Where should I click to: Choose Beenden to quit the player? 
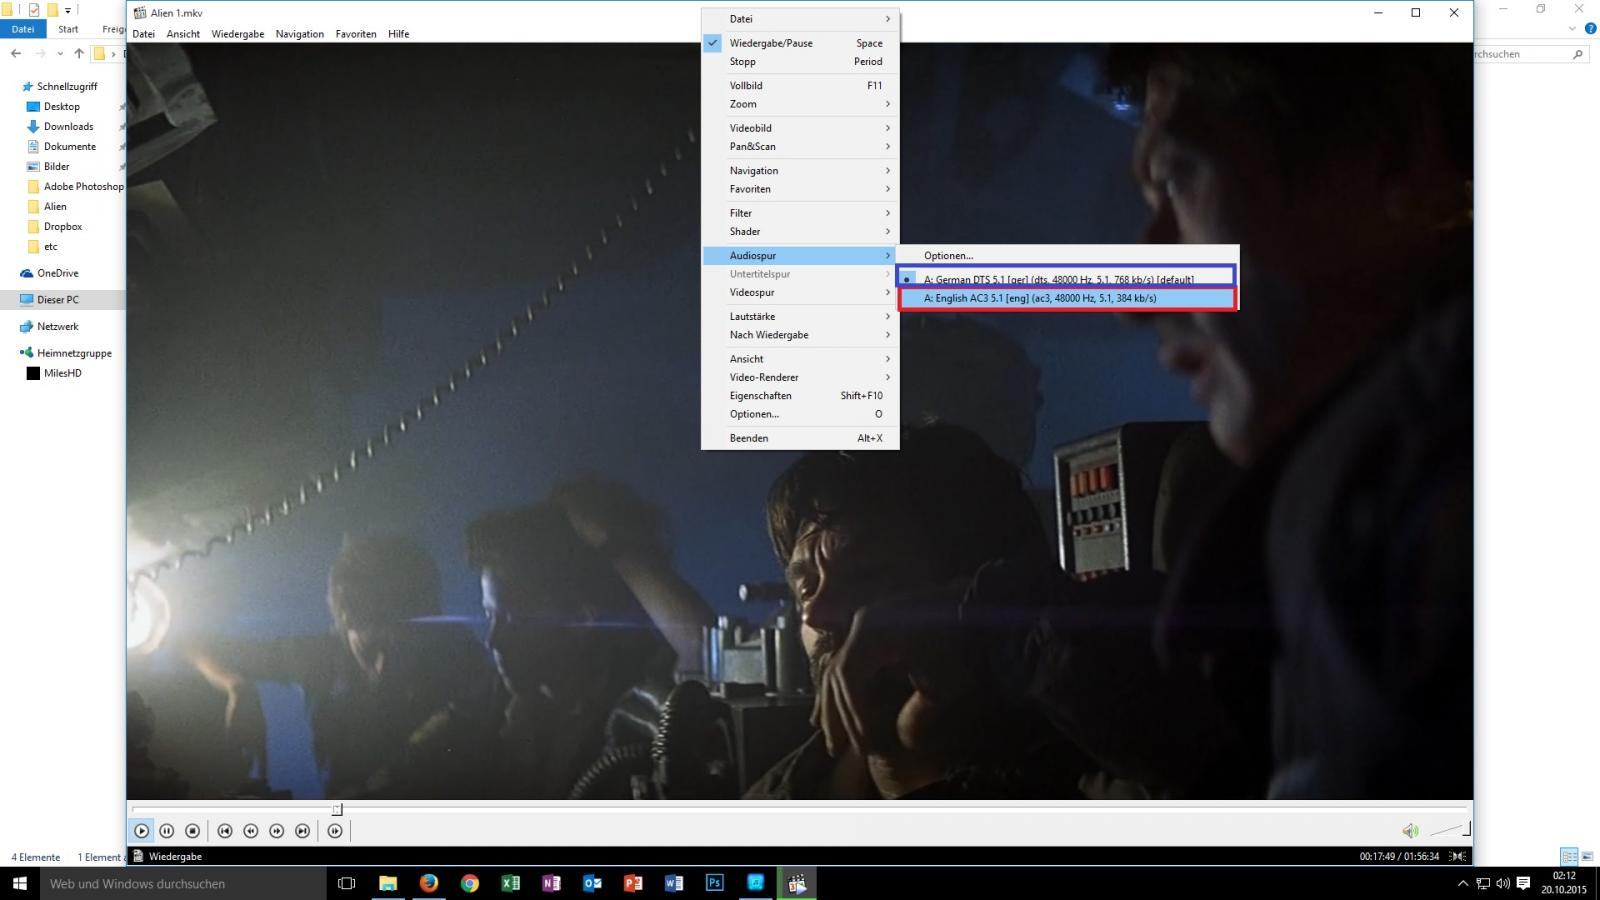pyautogui.click(x=800, y=438)
